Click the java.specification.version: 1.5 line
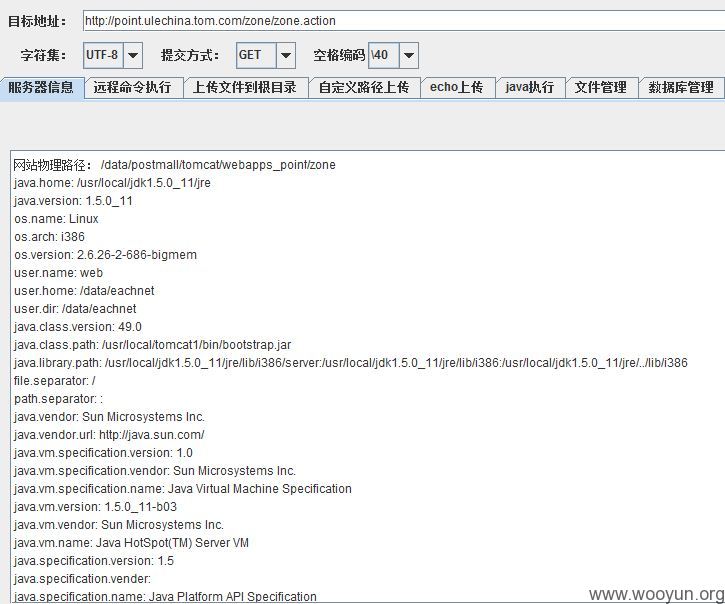This screenshot has width=725, height=604. click(x=94, y=561)
